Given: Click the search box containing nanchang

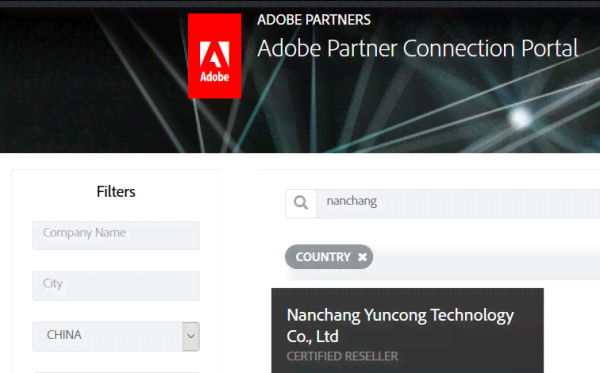Looking at the screenshot, I should [x=458, y=204].
